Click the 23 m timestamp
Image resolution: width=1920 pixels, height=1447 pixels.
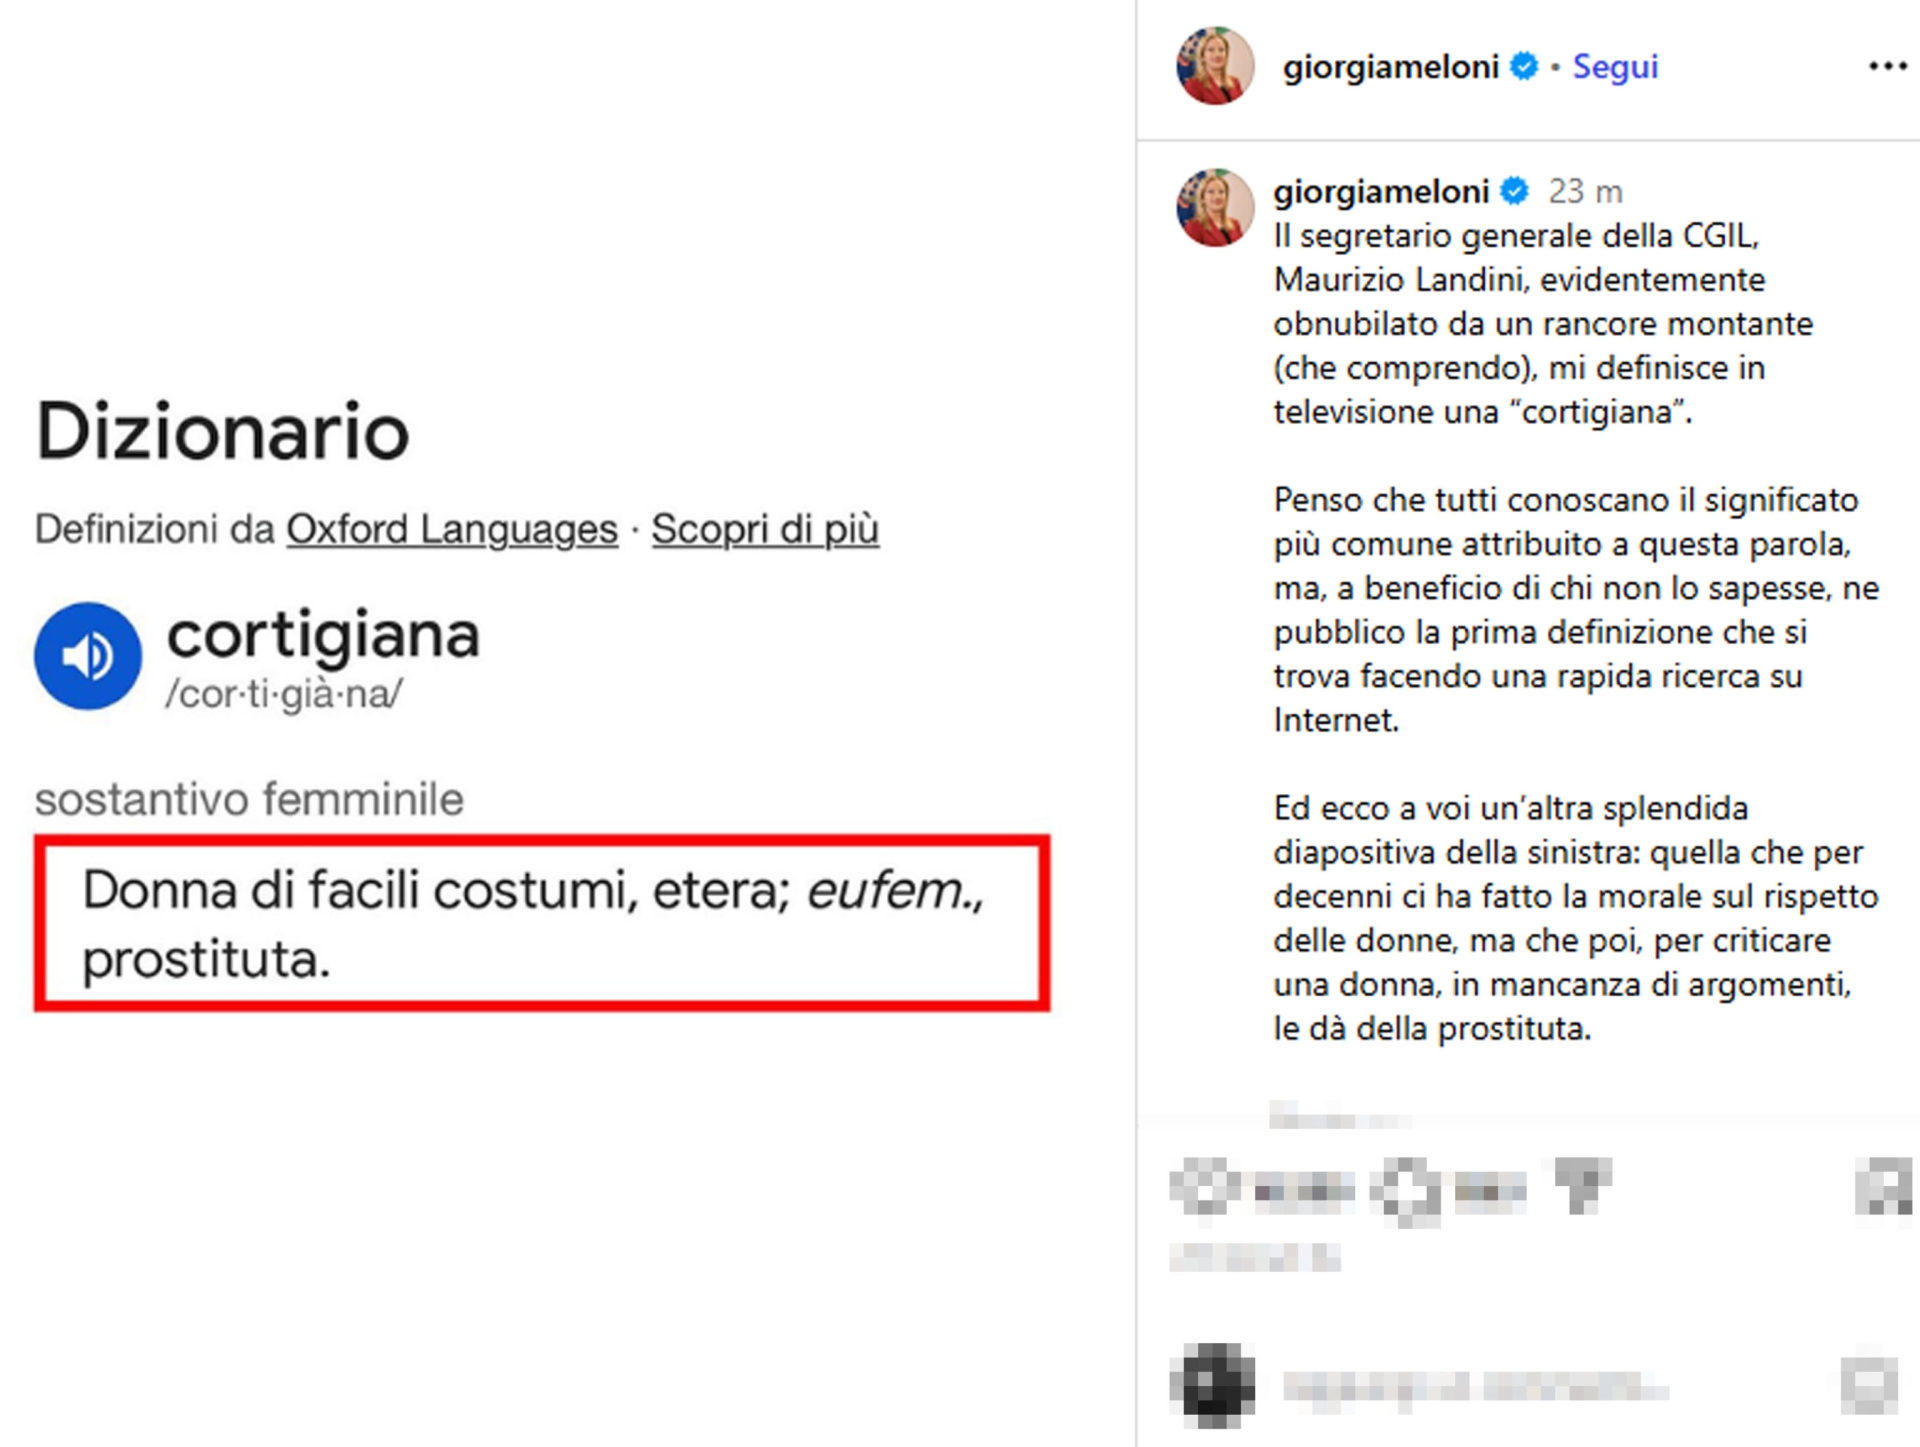1585,190
